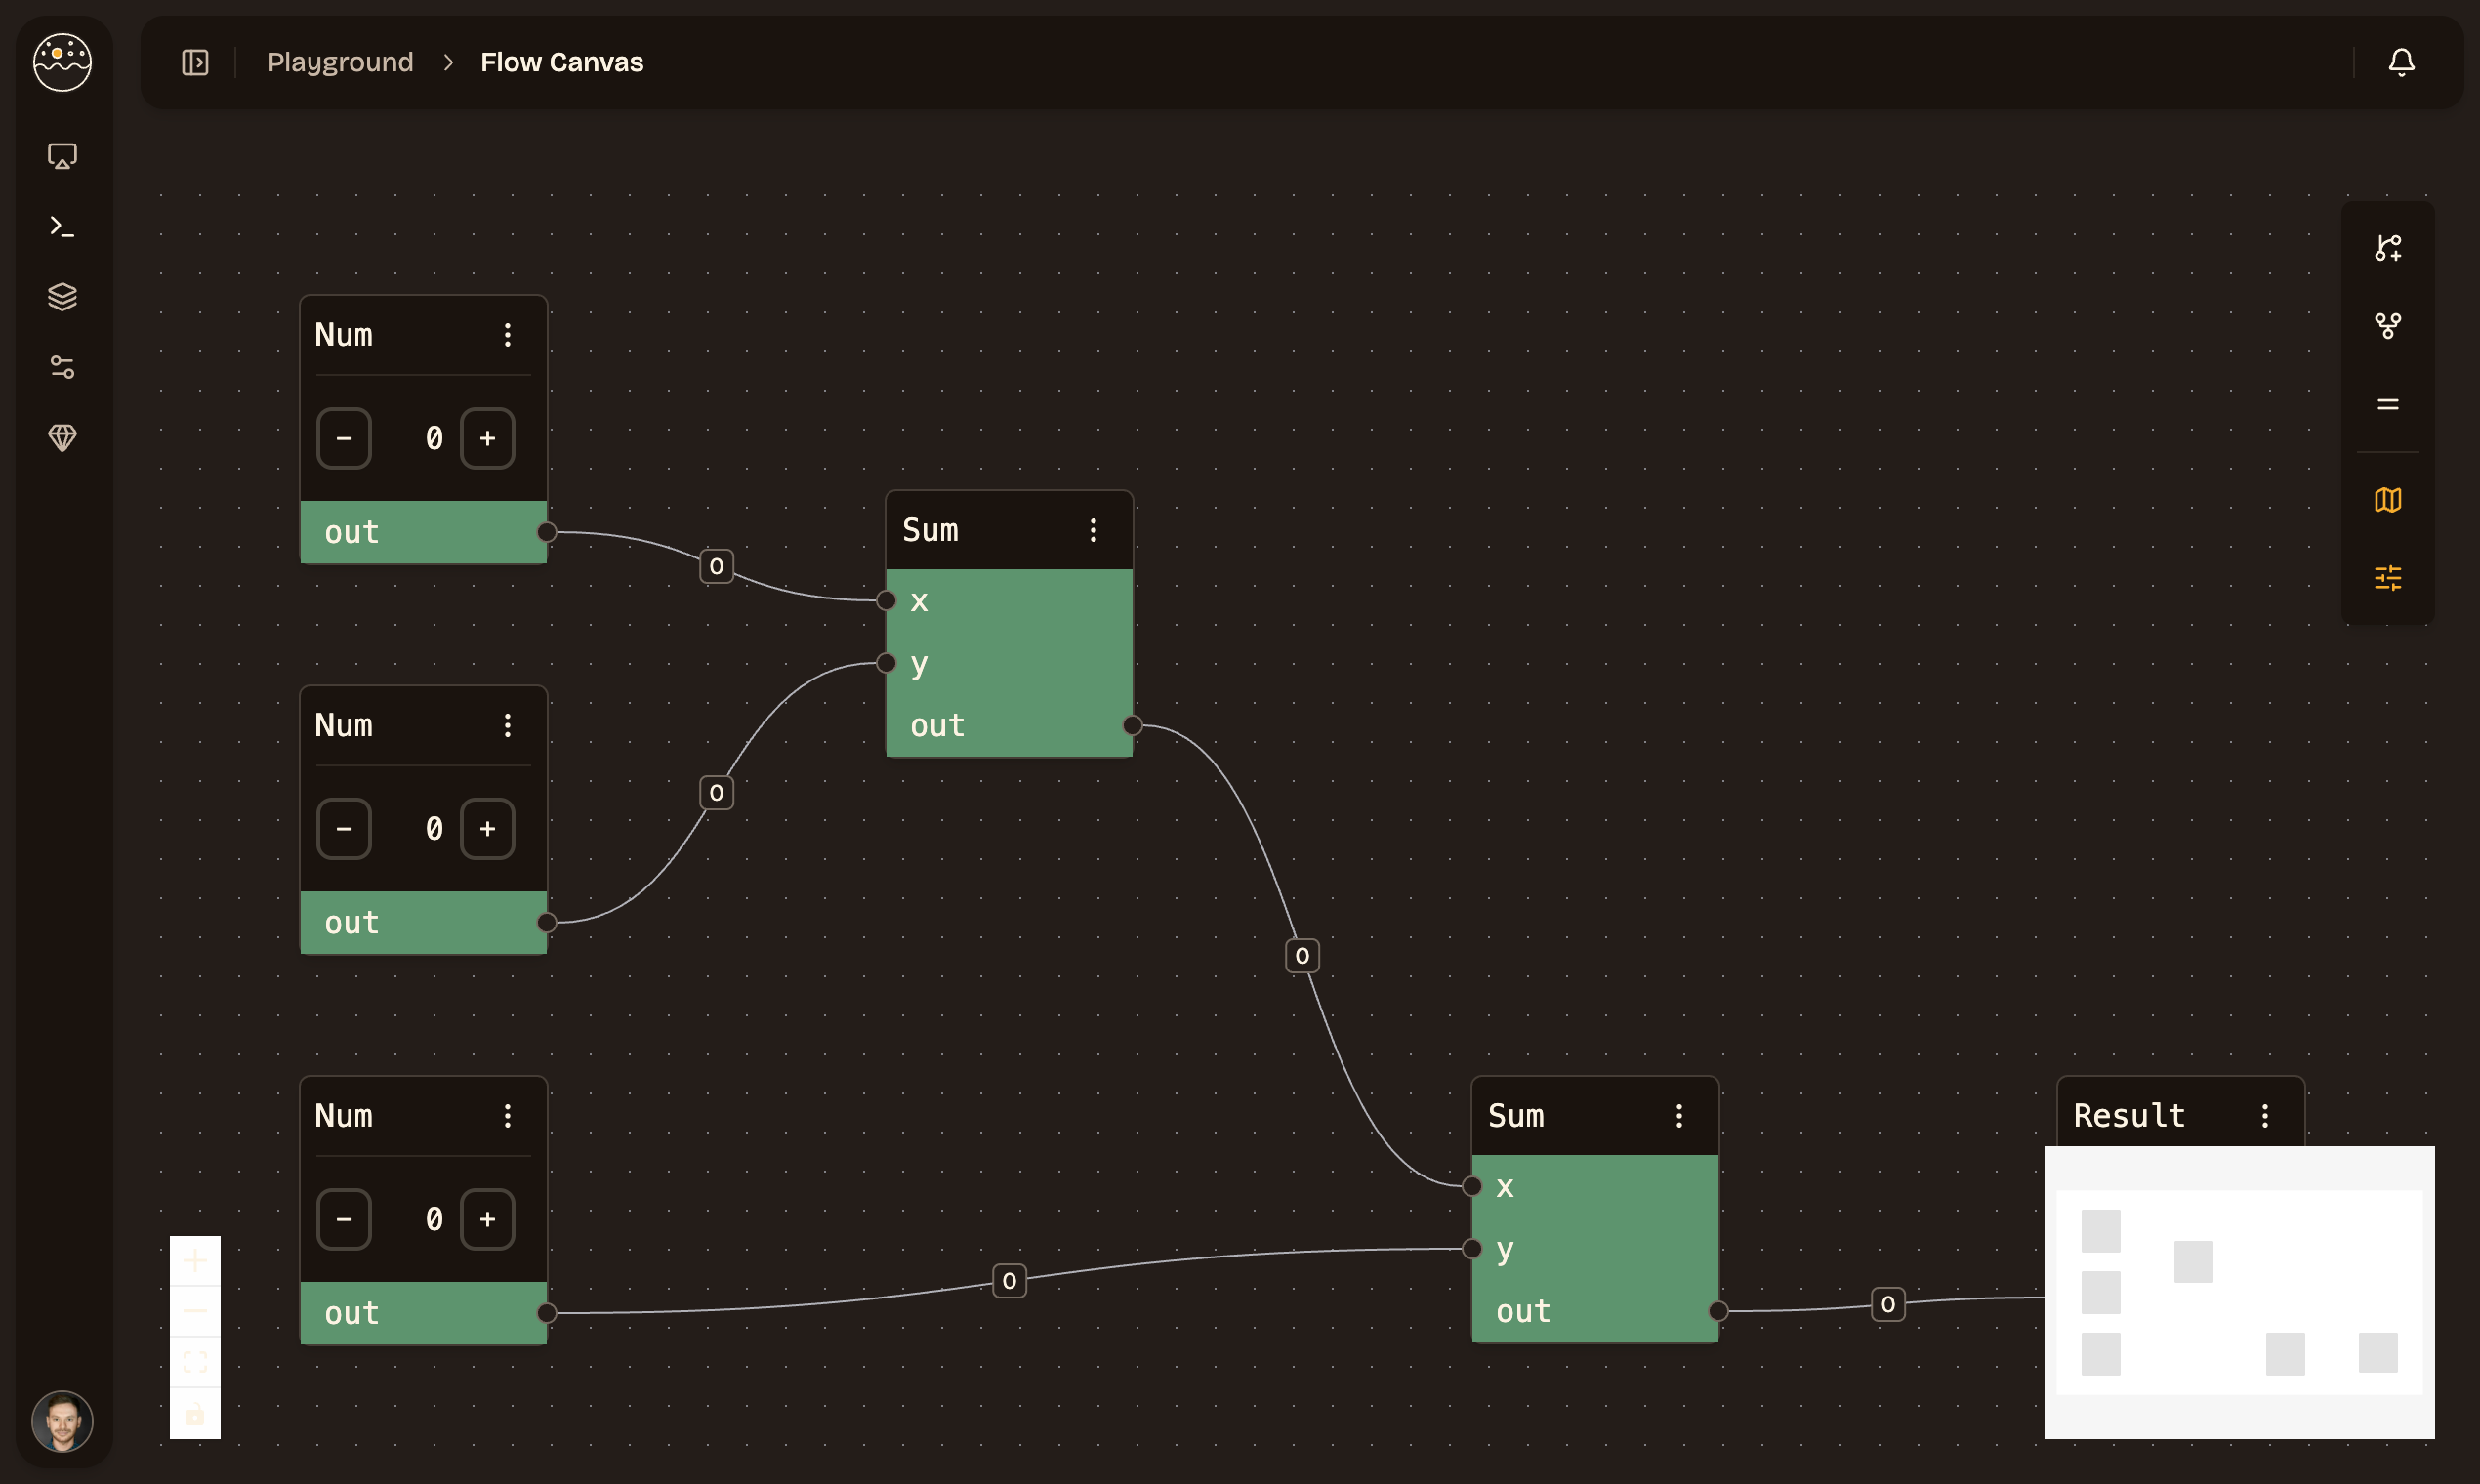Open the Result node options menu
Image resolution: width=2480 pixels, height=1484 pixels.
(x=2265, y=1116)
